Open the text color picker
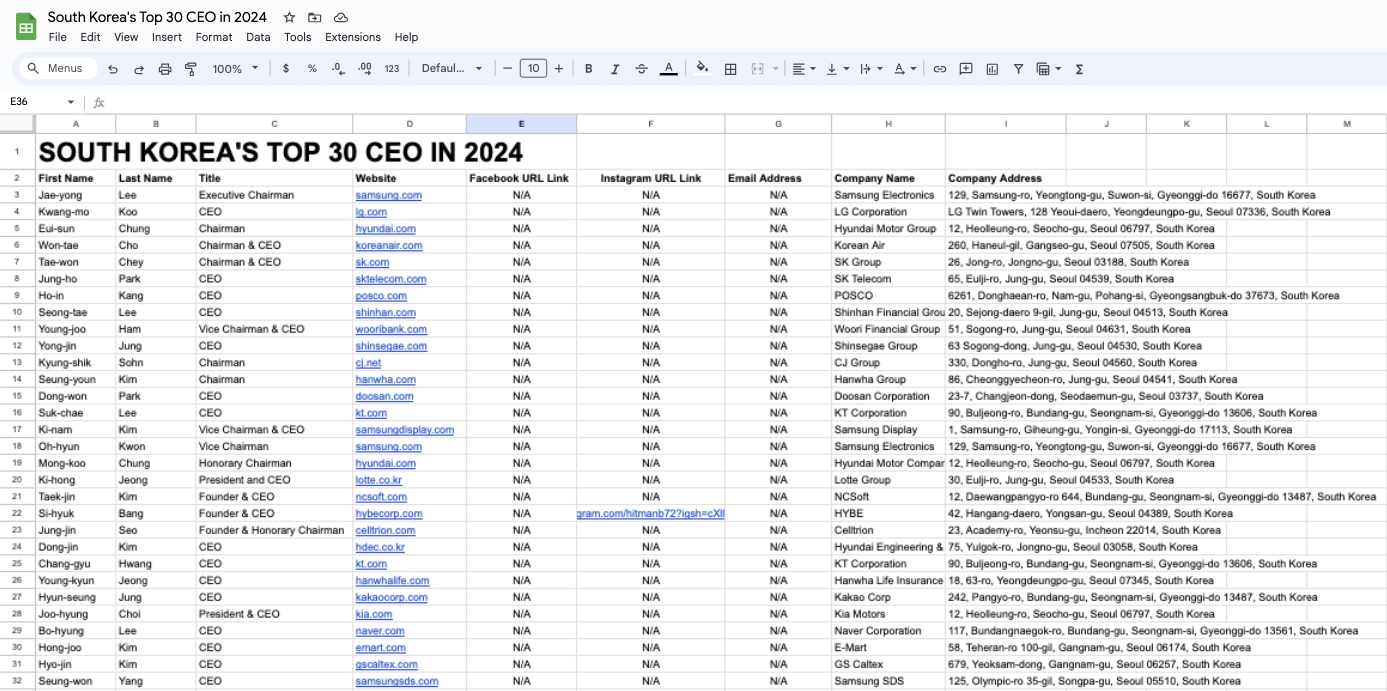1387x691 pixels. 668,69
